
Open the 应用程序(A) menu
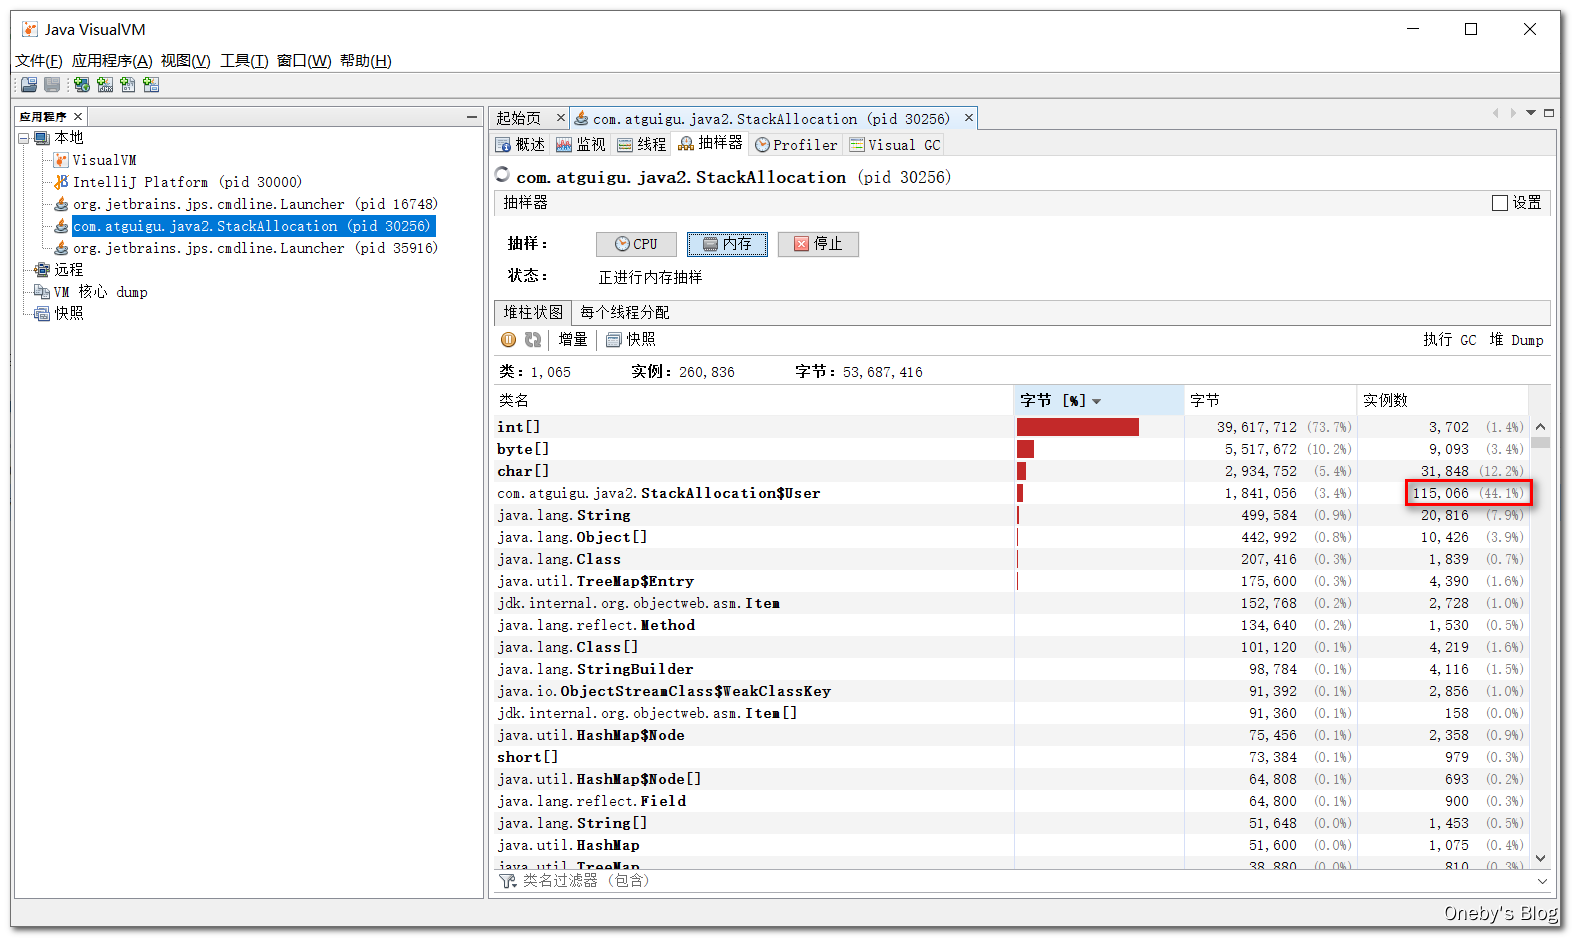click(x=112, y=61)
